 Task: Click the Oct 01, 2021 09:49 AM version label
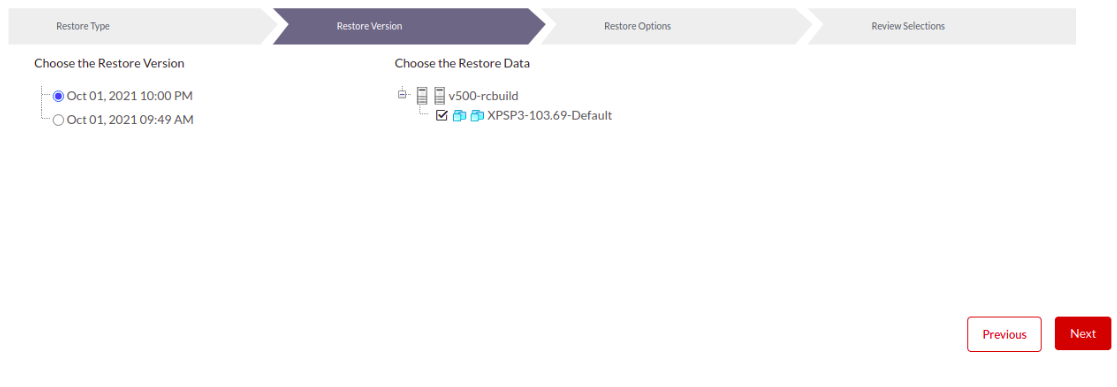[130, 120]
